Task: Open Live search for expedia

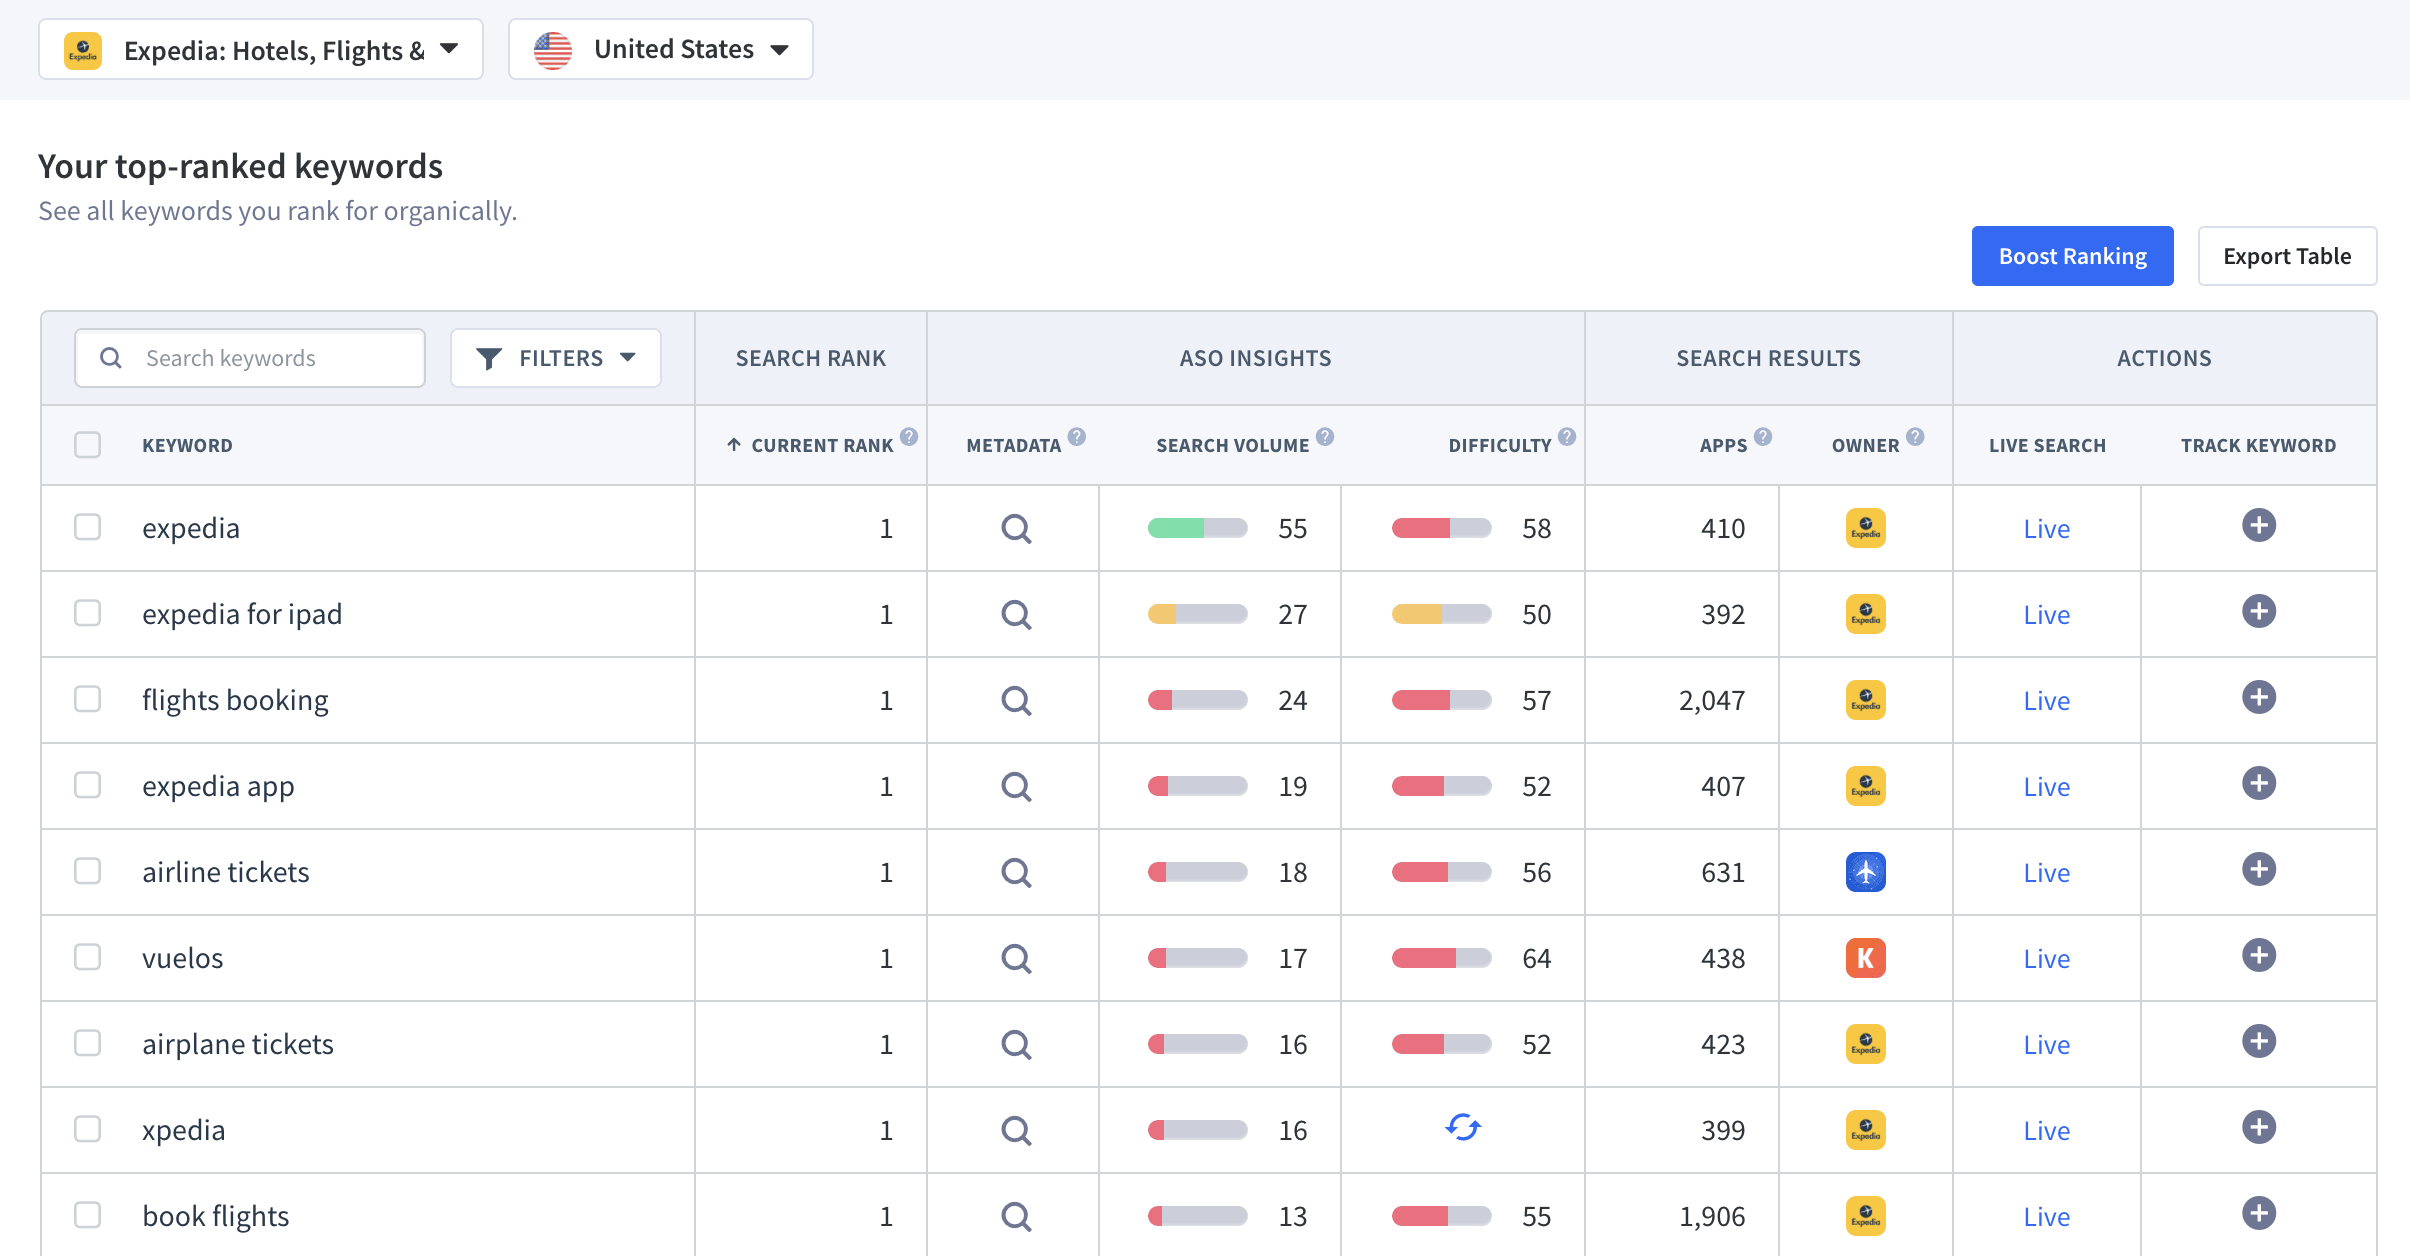Action: (x=2047, y=529)
